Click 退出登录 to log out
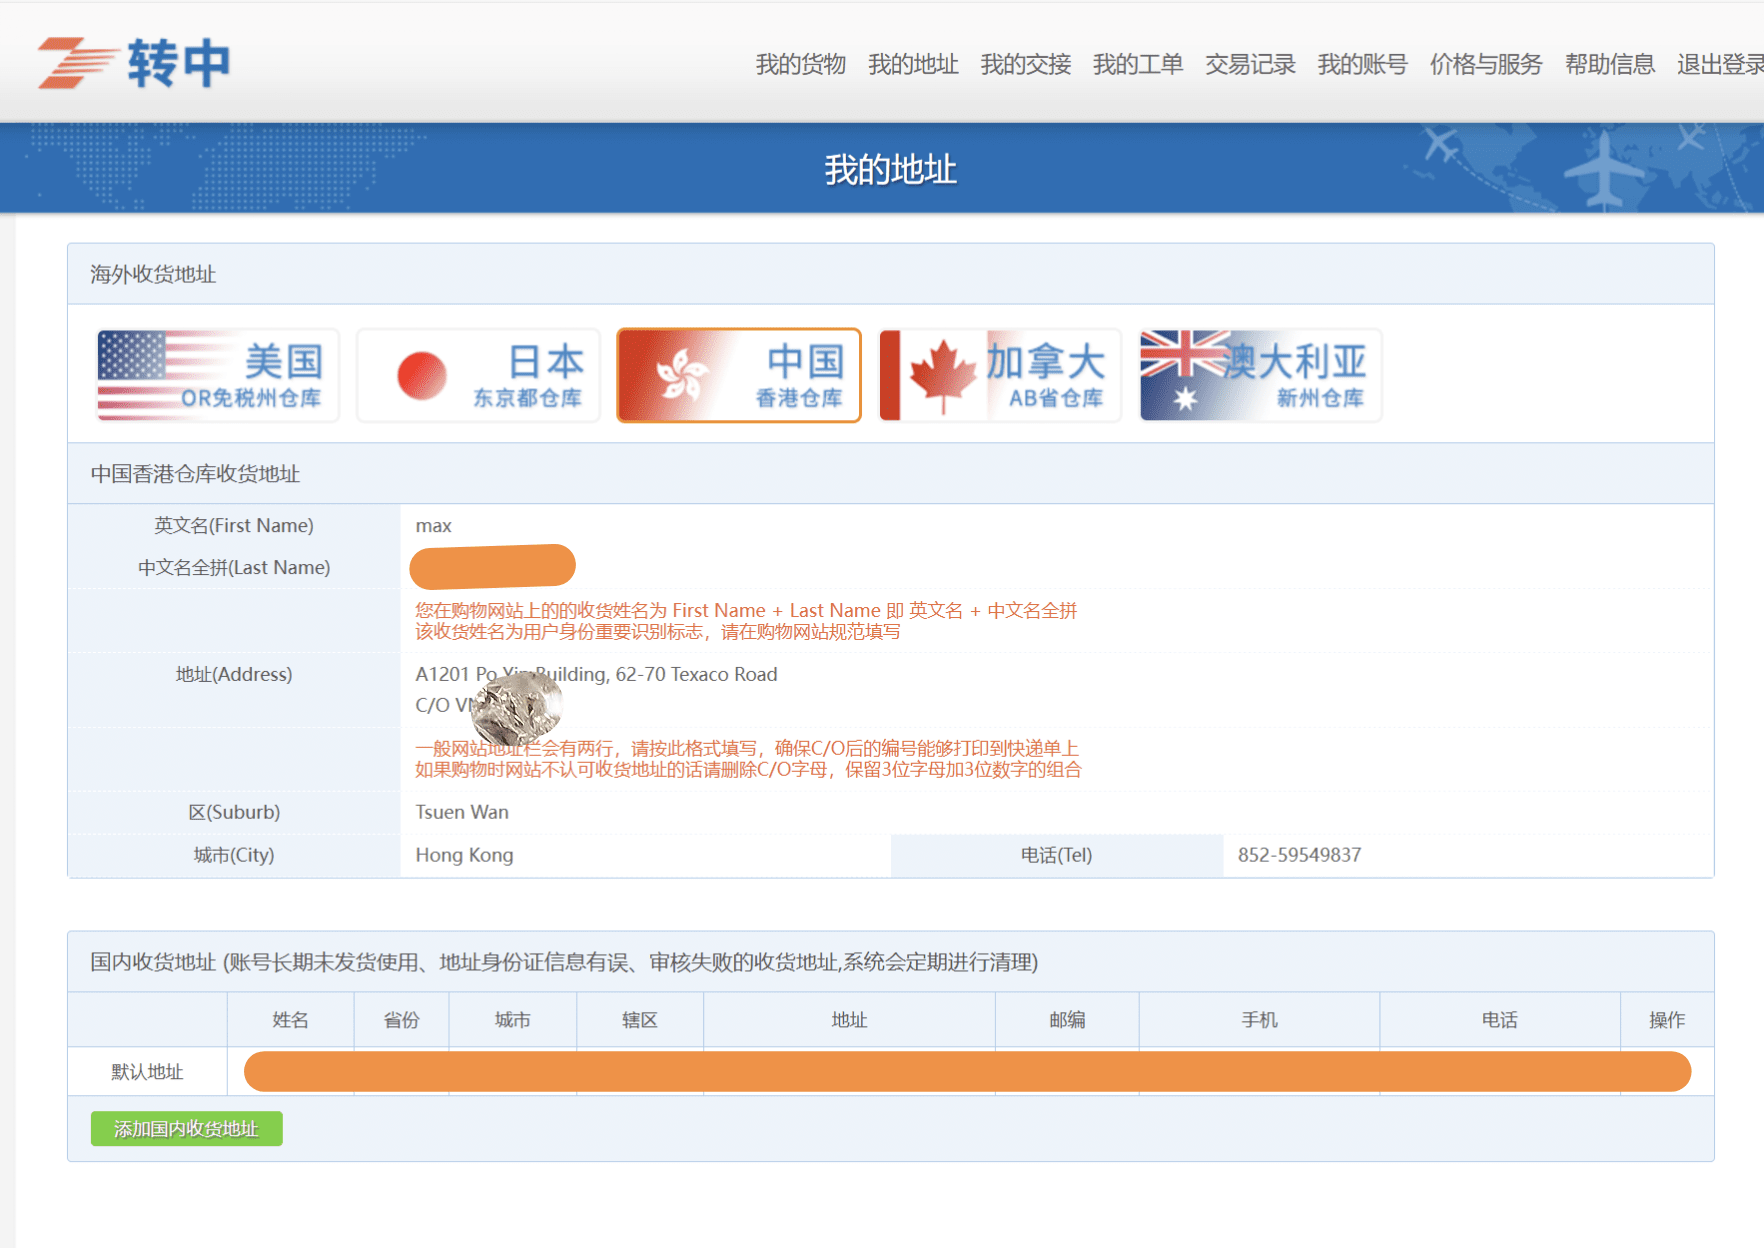The image size is (1764, 1248). click(x=1719, y=64)
